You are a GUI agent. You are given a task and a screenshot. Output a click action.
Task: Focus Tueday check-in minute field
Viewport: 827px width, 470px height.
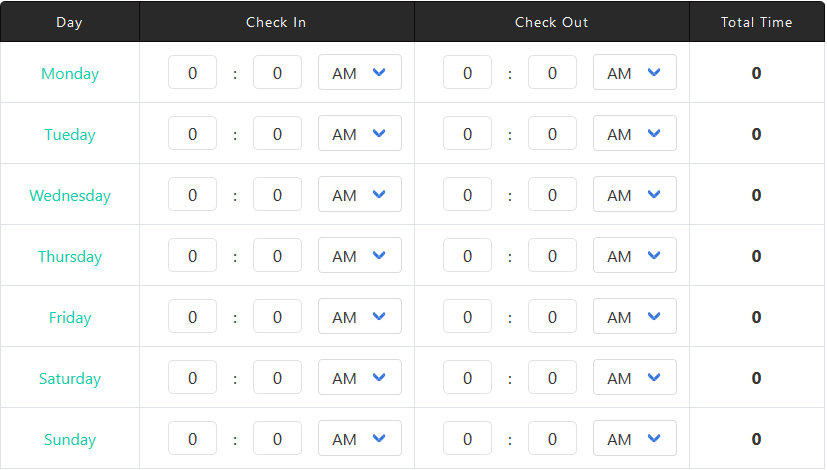tap(277, 133)
